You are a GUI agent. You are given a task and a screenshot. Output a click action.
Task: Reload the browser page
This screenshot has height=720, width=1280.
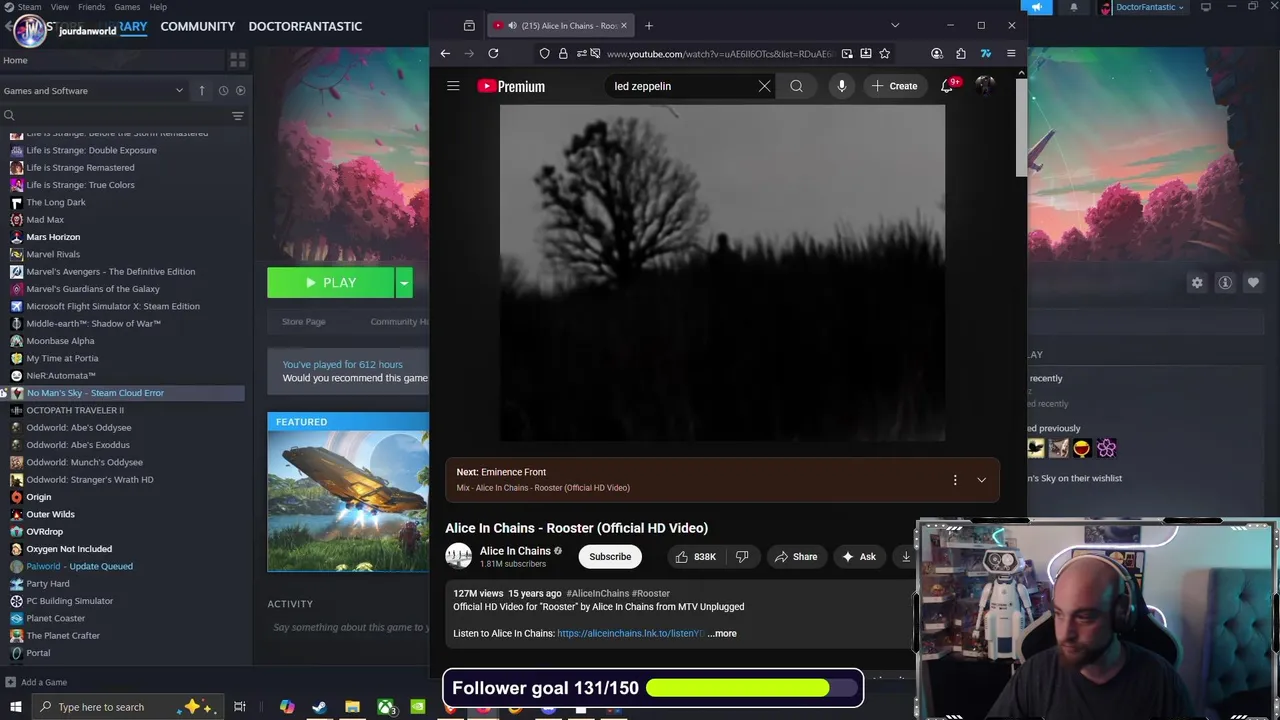[493, 53]
